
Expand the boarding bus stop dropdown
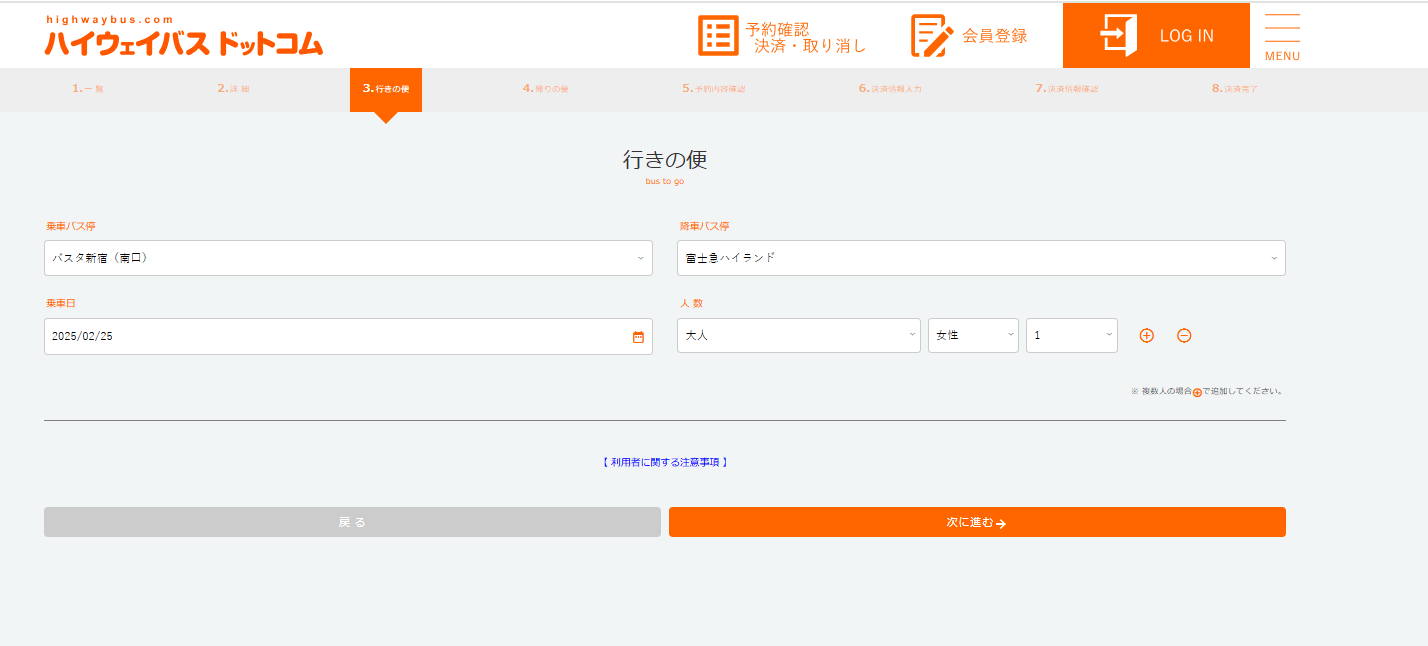348,258
